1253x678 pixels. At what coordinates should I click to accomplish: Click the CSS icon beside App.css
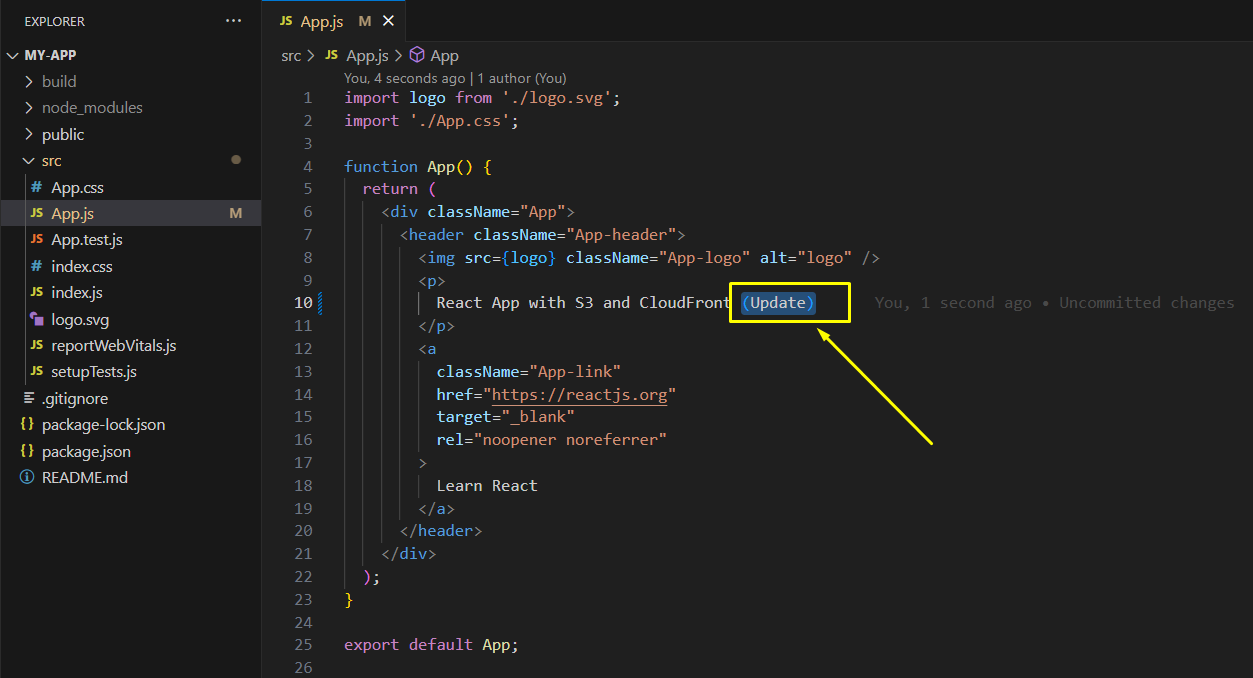(37, 187)
